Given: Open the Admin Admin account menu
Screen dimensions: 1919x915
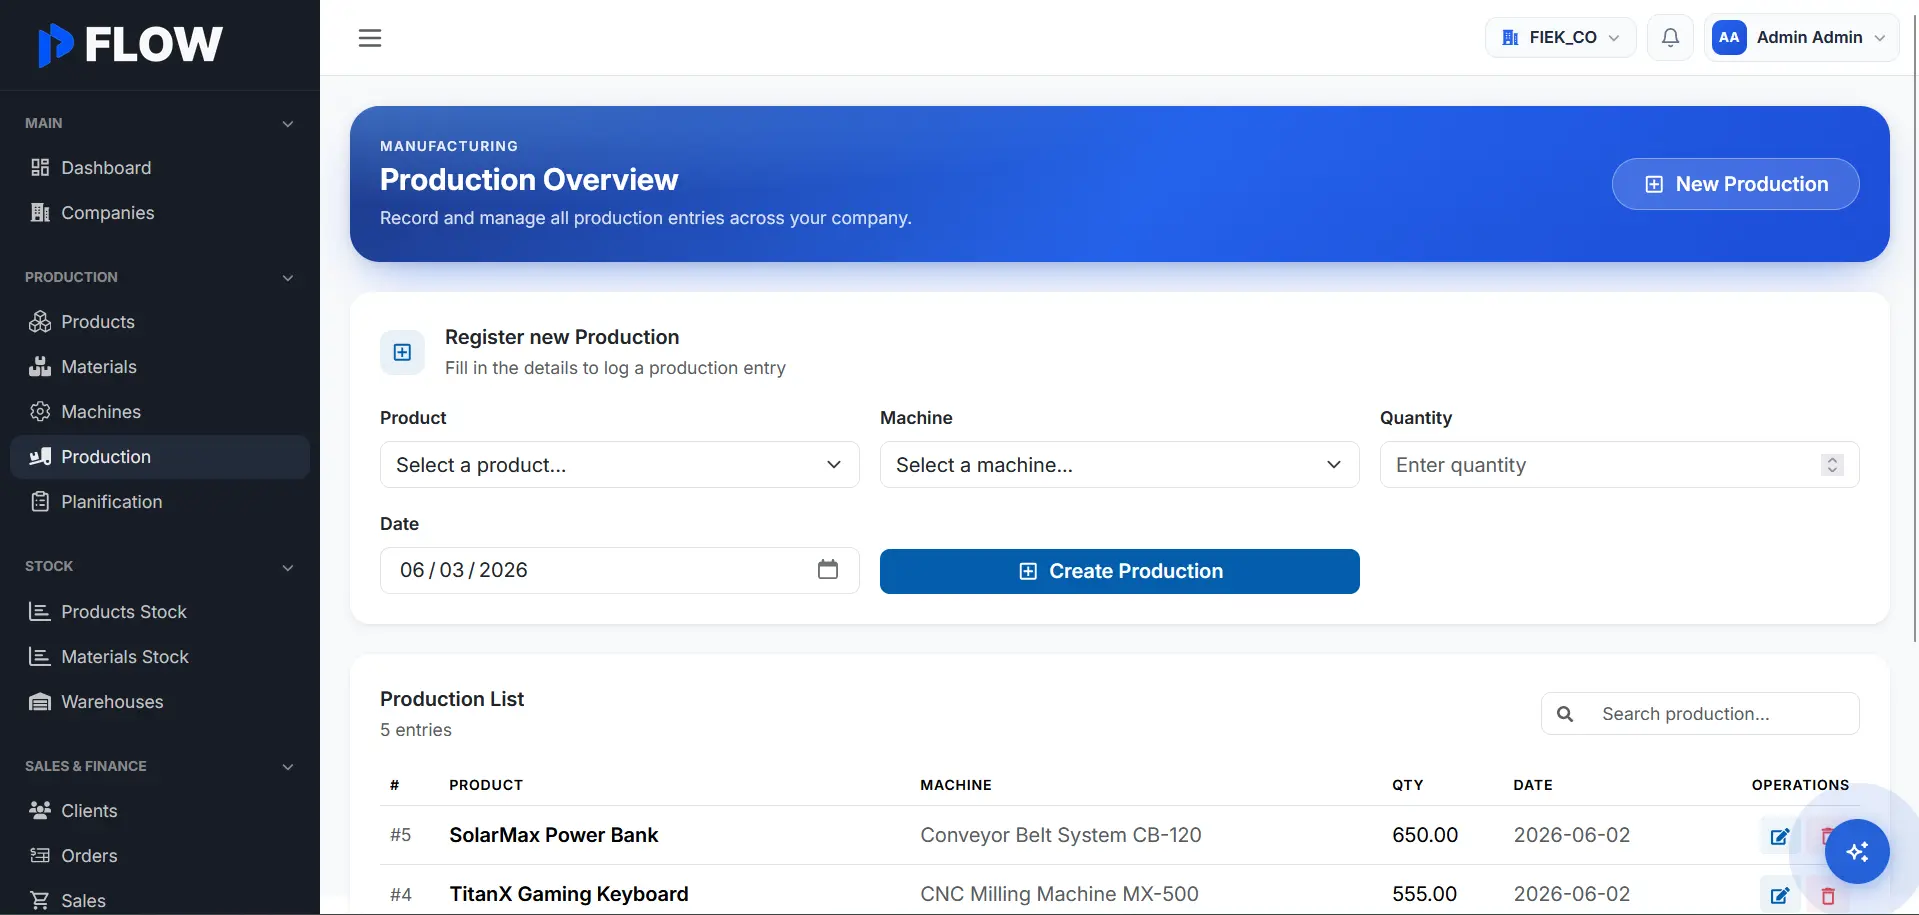Looking at the screenshot, I should click(x=1801, y=38).
